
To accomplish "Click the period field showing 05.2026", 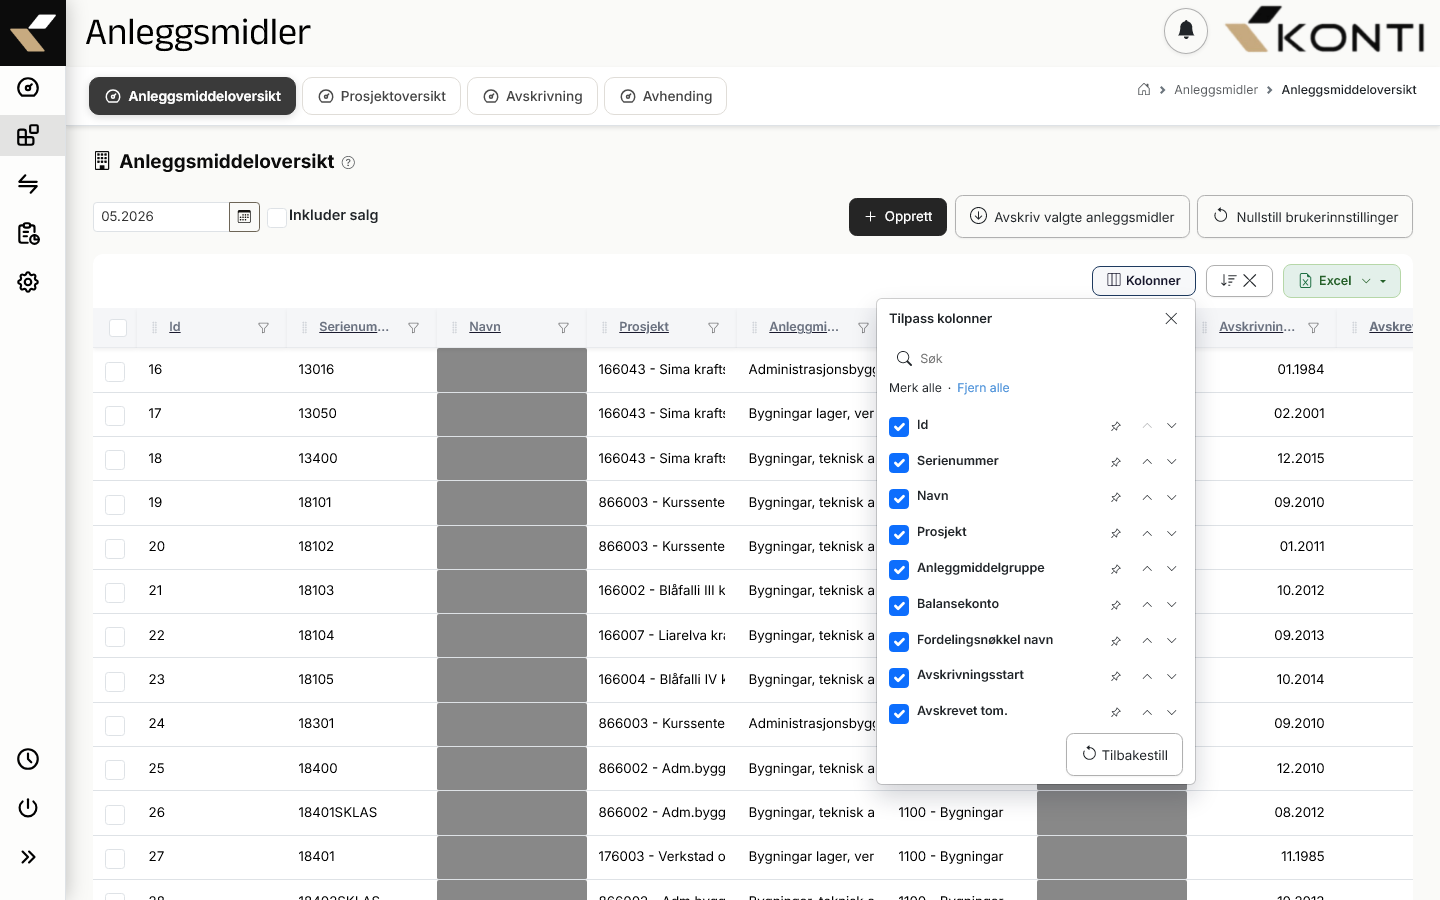I will coord(161,217).
